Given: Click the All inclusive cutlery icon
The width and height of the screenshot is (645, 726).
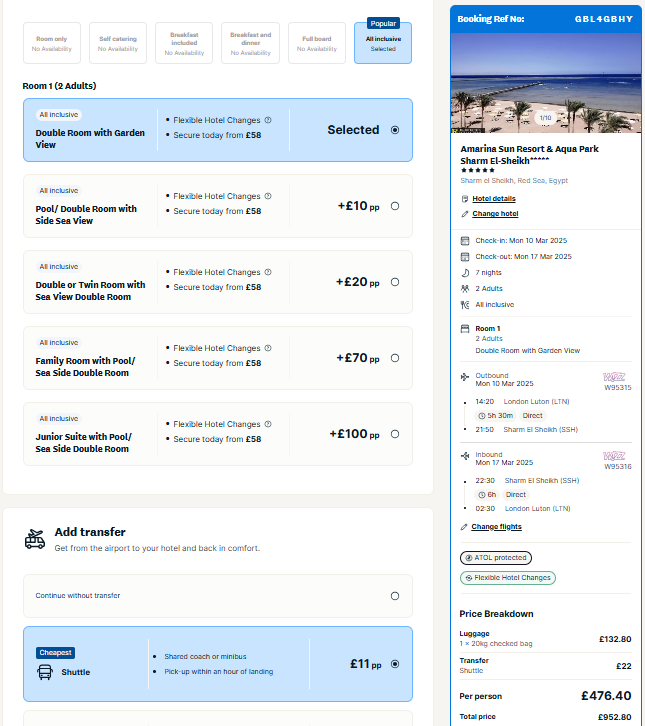Looking at the screenshot, I should click(x=465, y=305).
